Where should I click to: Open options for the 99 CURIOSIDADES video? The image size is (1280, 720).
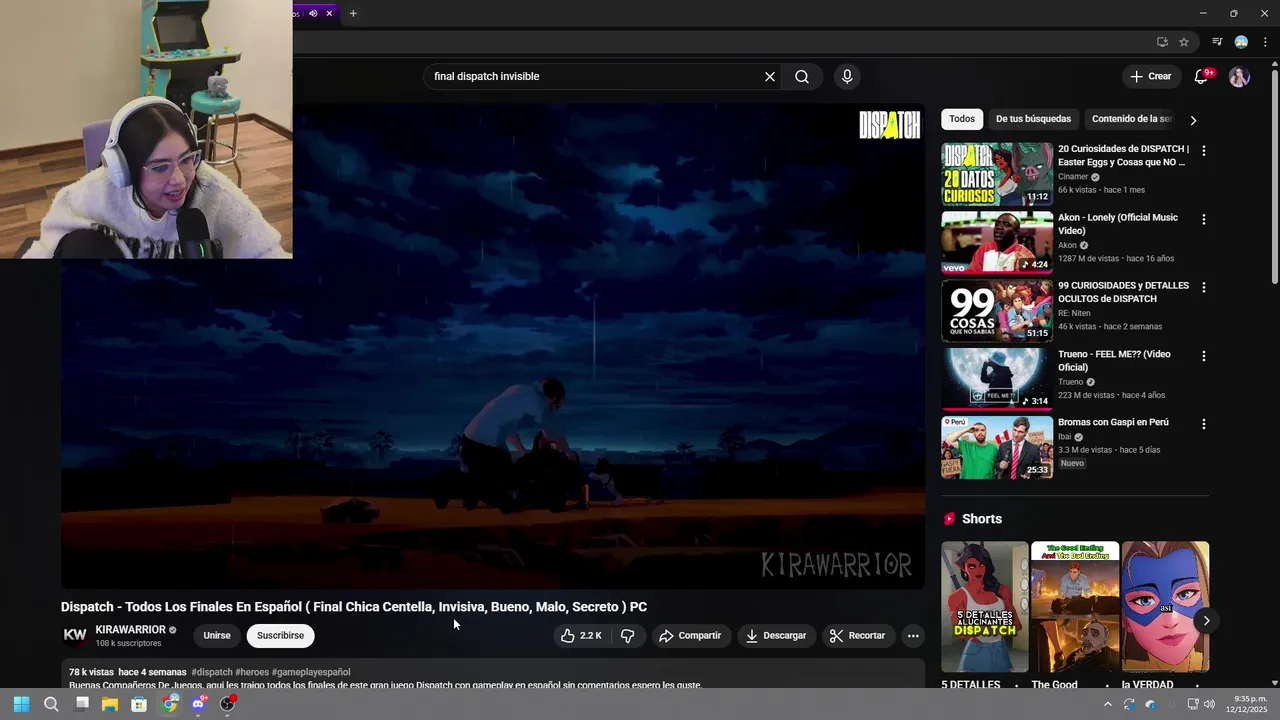[1203, 287]
